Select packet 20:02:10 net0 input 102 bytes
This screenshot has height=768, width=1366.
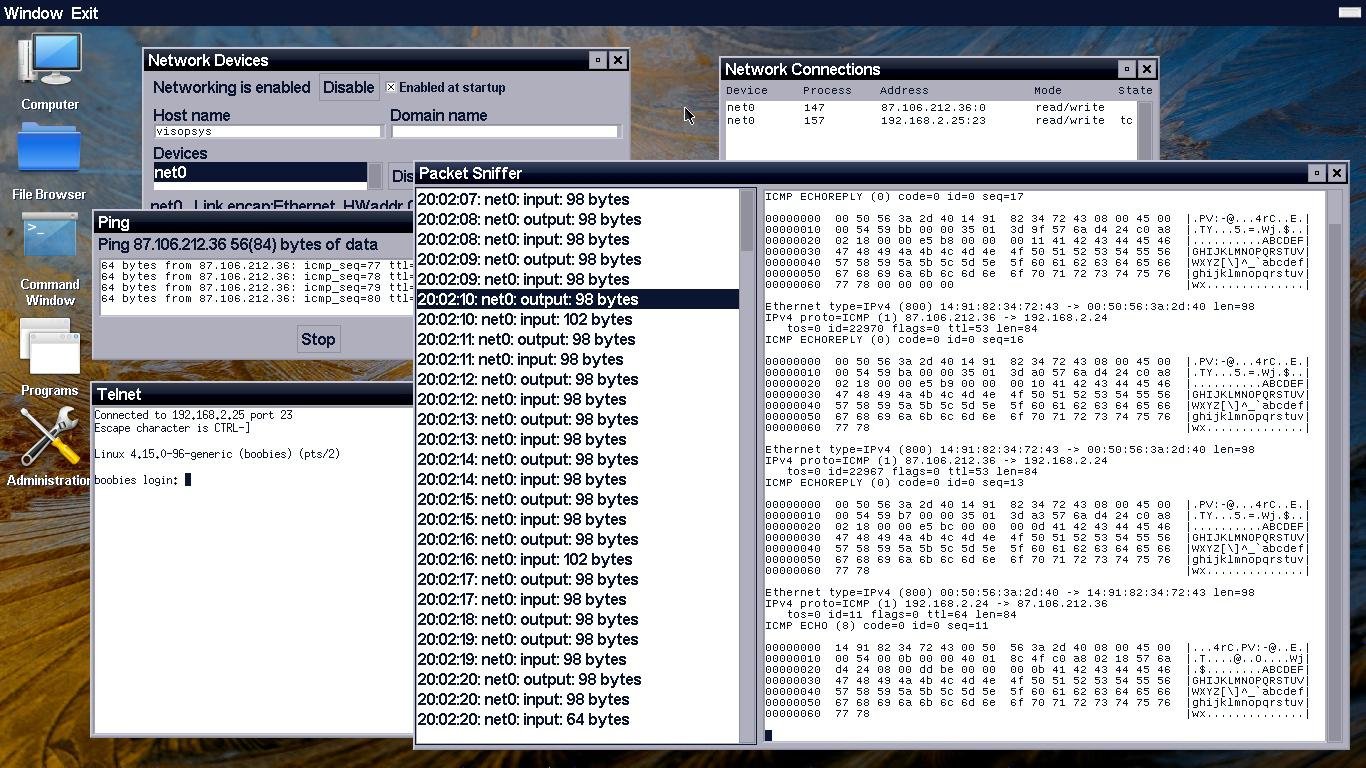coord(578,319)
